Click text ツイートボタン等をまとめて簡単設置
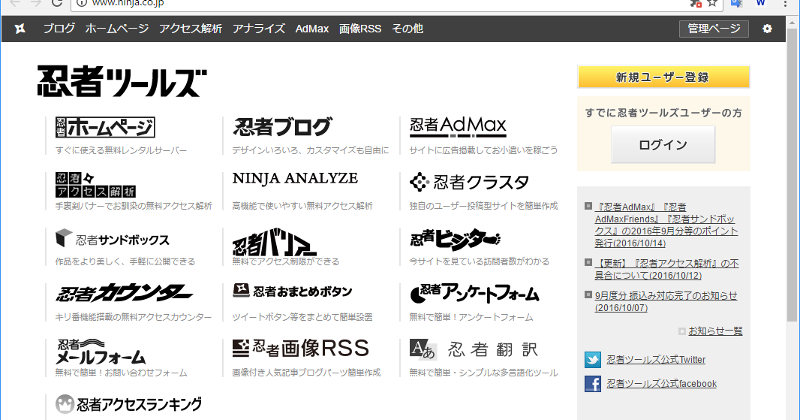The width and height of the screenshot is (800, 420). tap(302, 317)
